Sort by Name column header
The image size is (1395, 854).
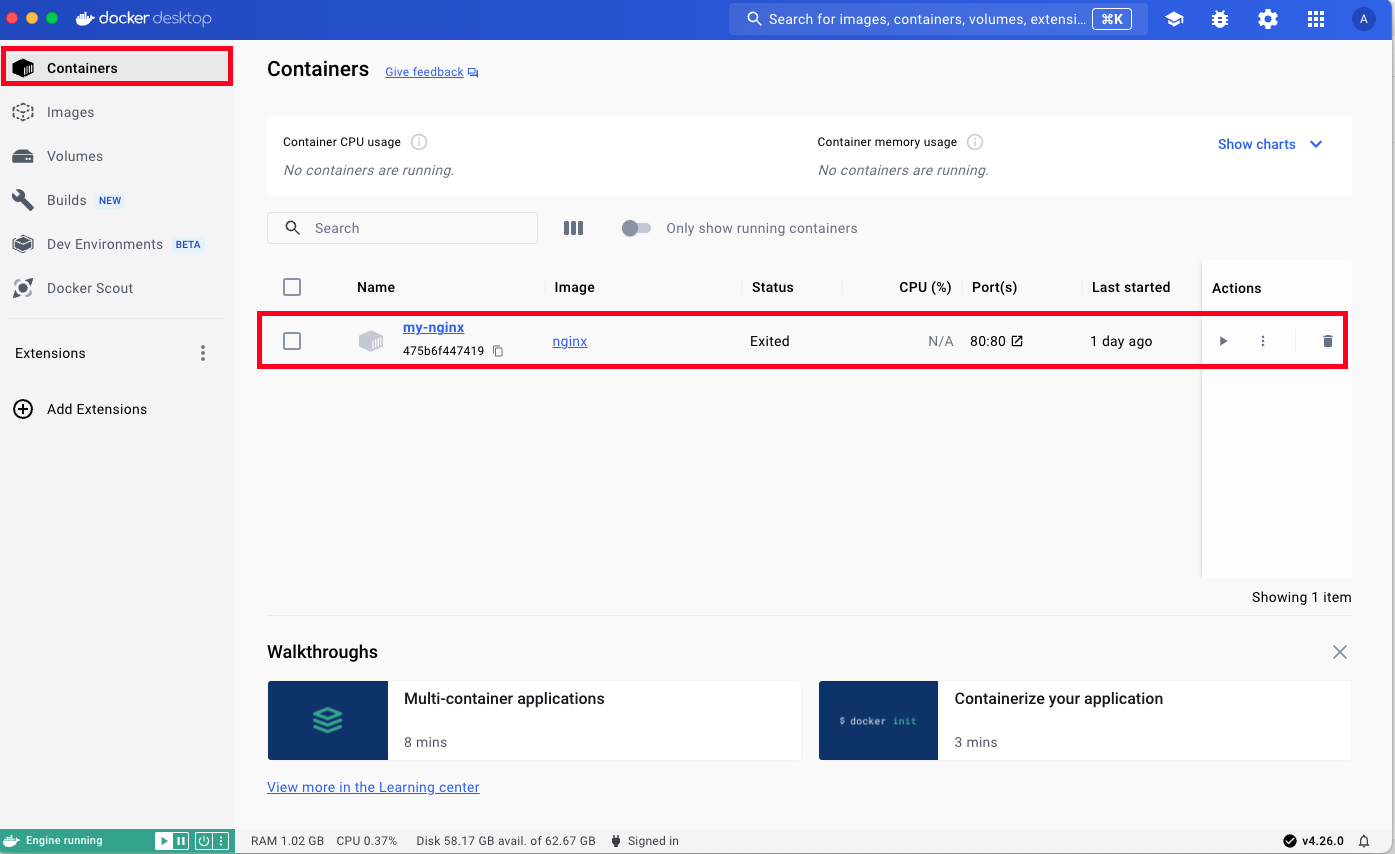(x=376, y=287)
